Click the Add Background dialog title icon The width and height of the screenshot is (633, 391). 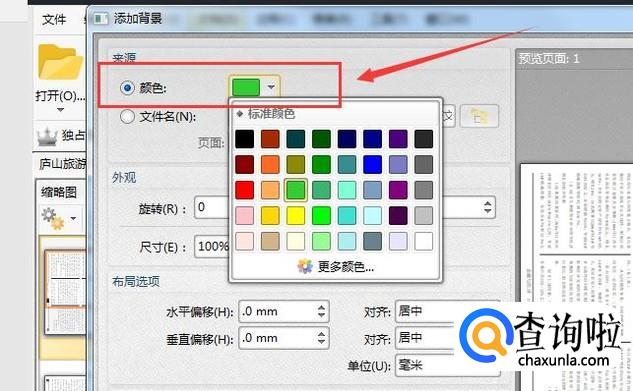(x=101, y=19)
